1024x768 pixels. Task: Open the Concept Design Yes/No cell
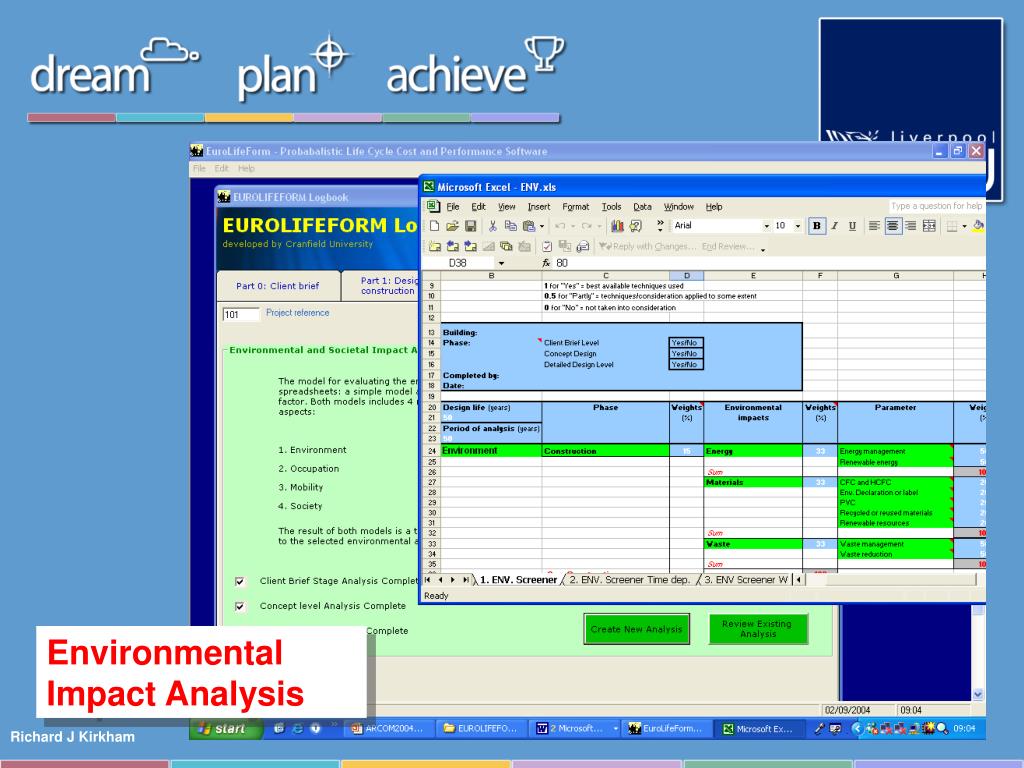686,353
